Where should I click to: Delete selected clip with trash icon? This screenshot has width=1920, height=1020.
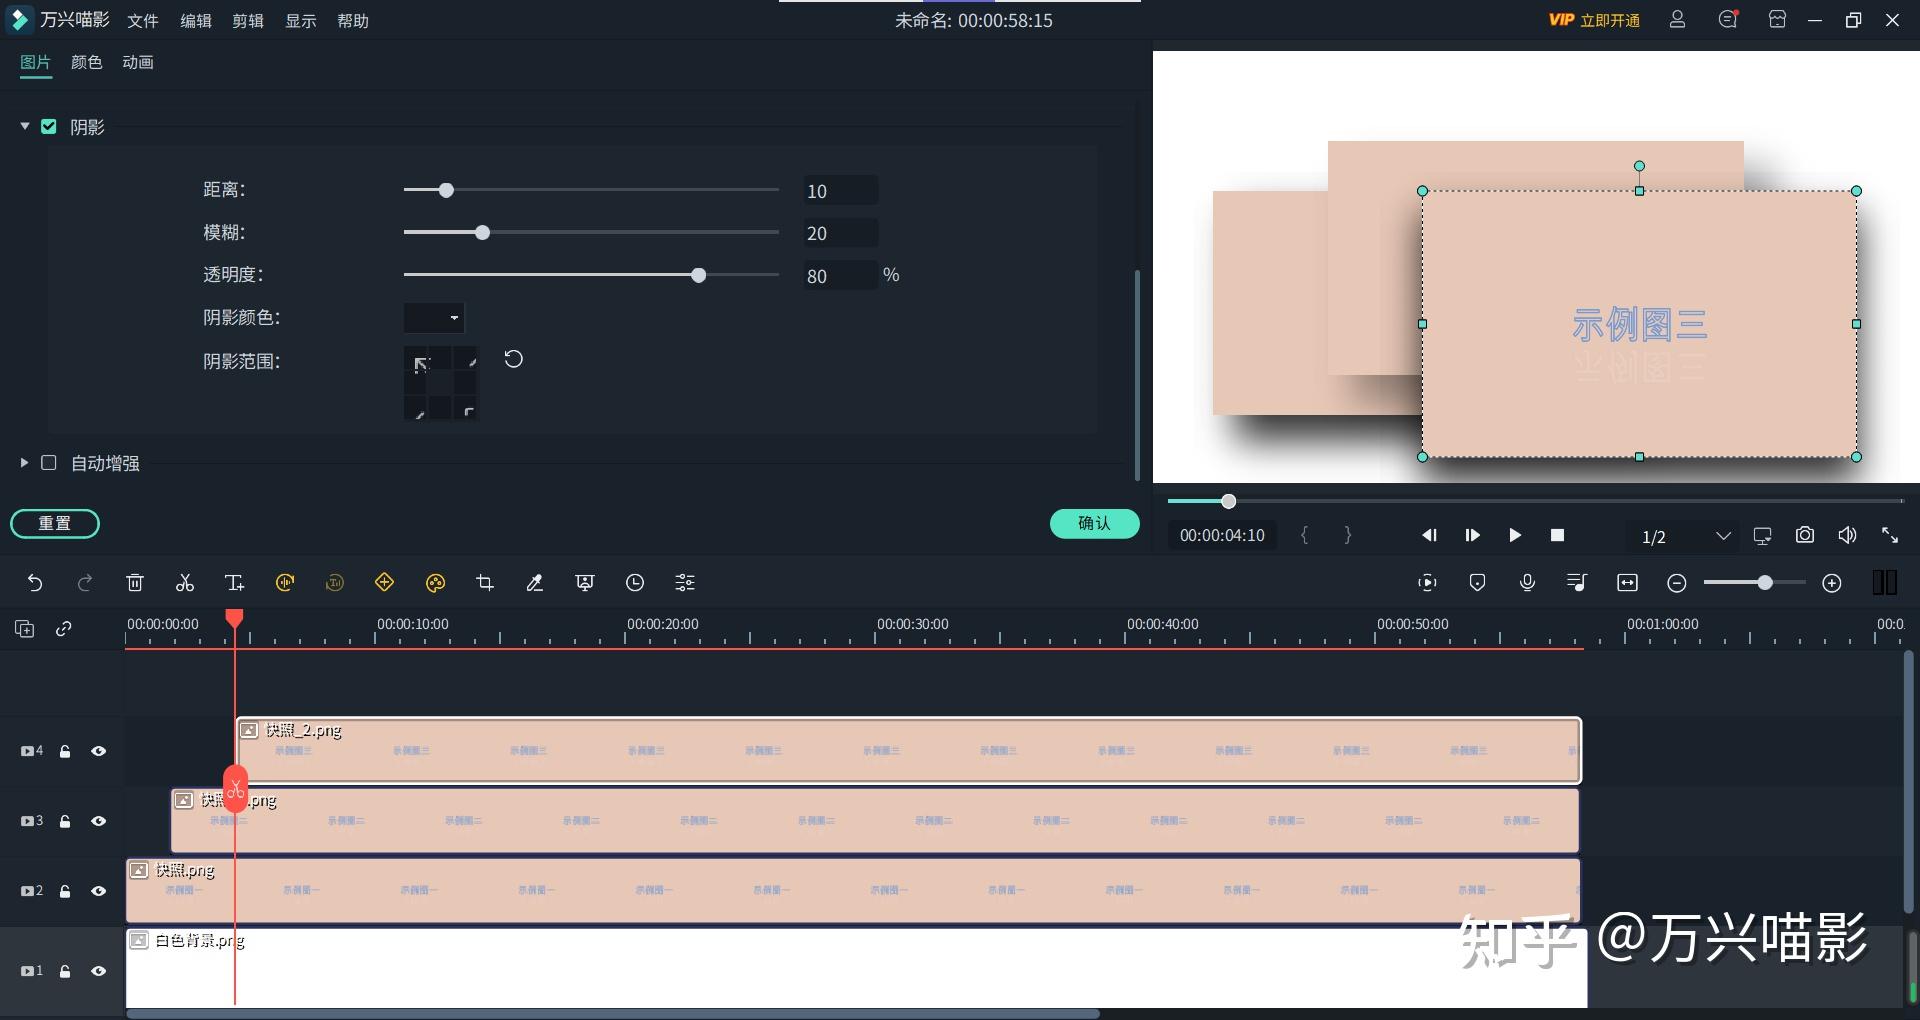[x=135, y=583]
